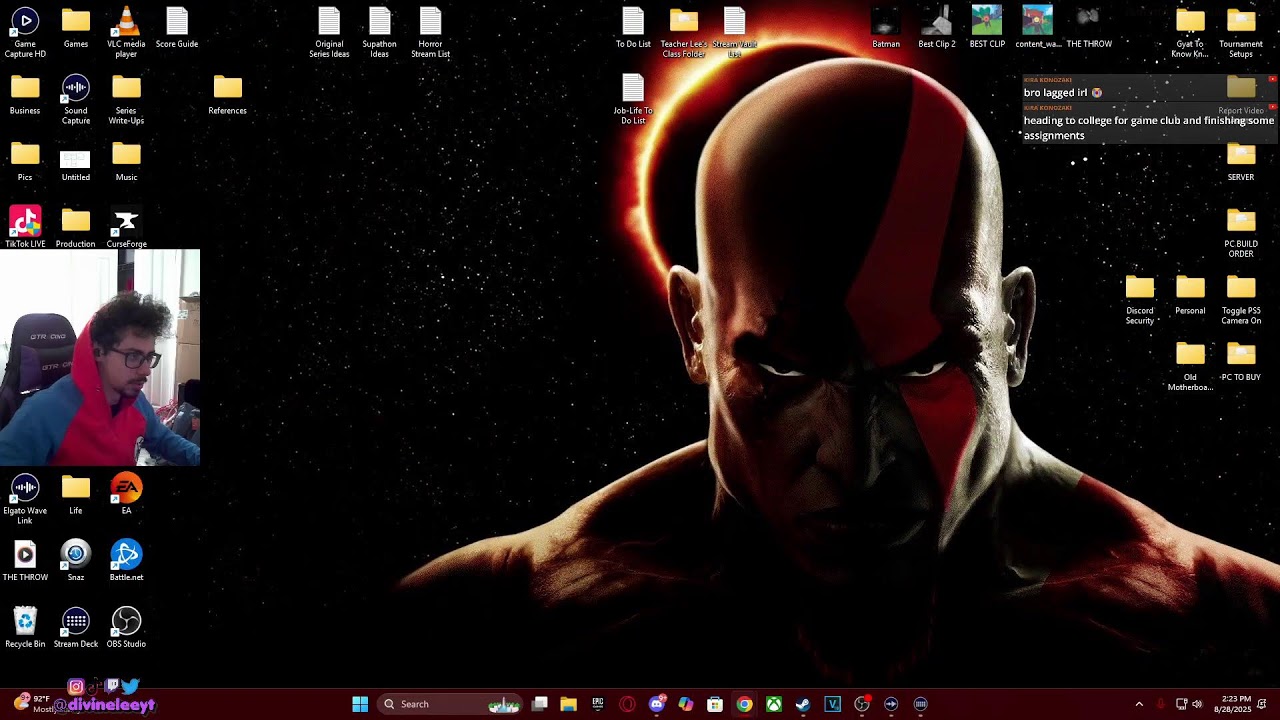The width and height of the screenshot is (1280, 720).
Task: Launch Epic Games from the taskbar
Action: 598,704
